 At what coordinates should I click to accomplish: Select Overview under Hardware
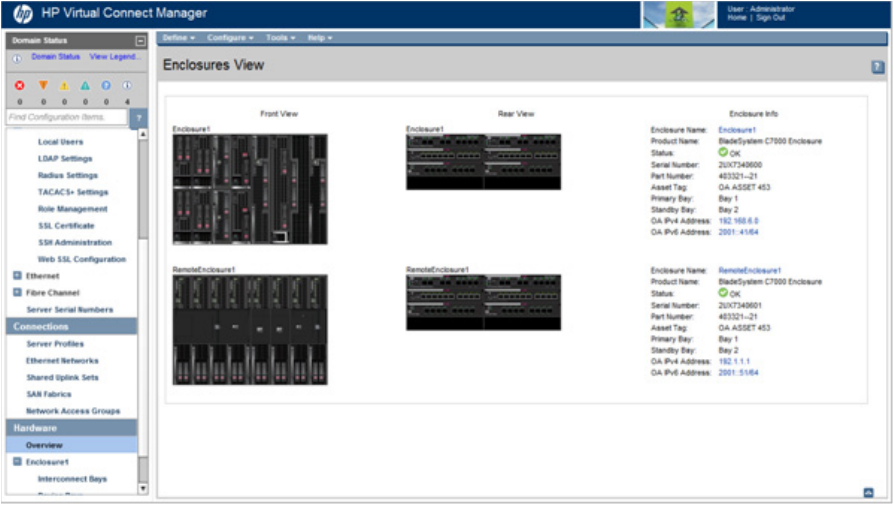pyautogui.click(x=72, y=445)
